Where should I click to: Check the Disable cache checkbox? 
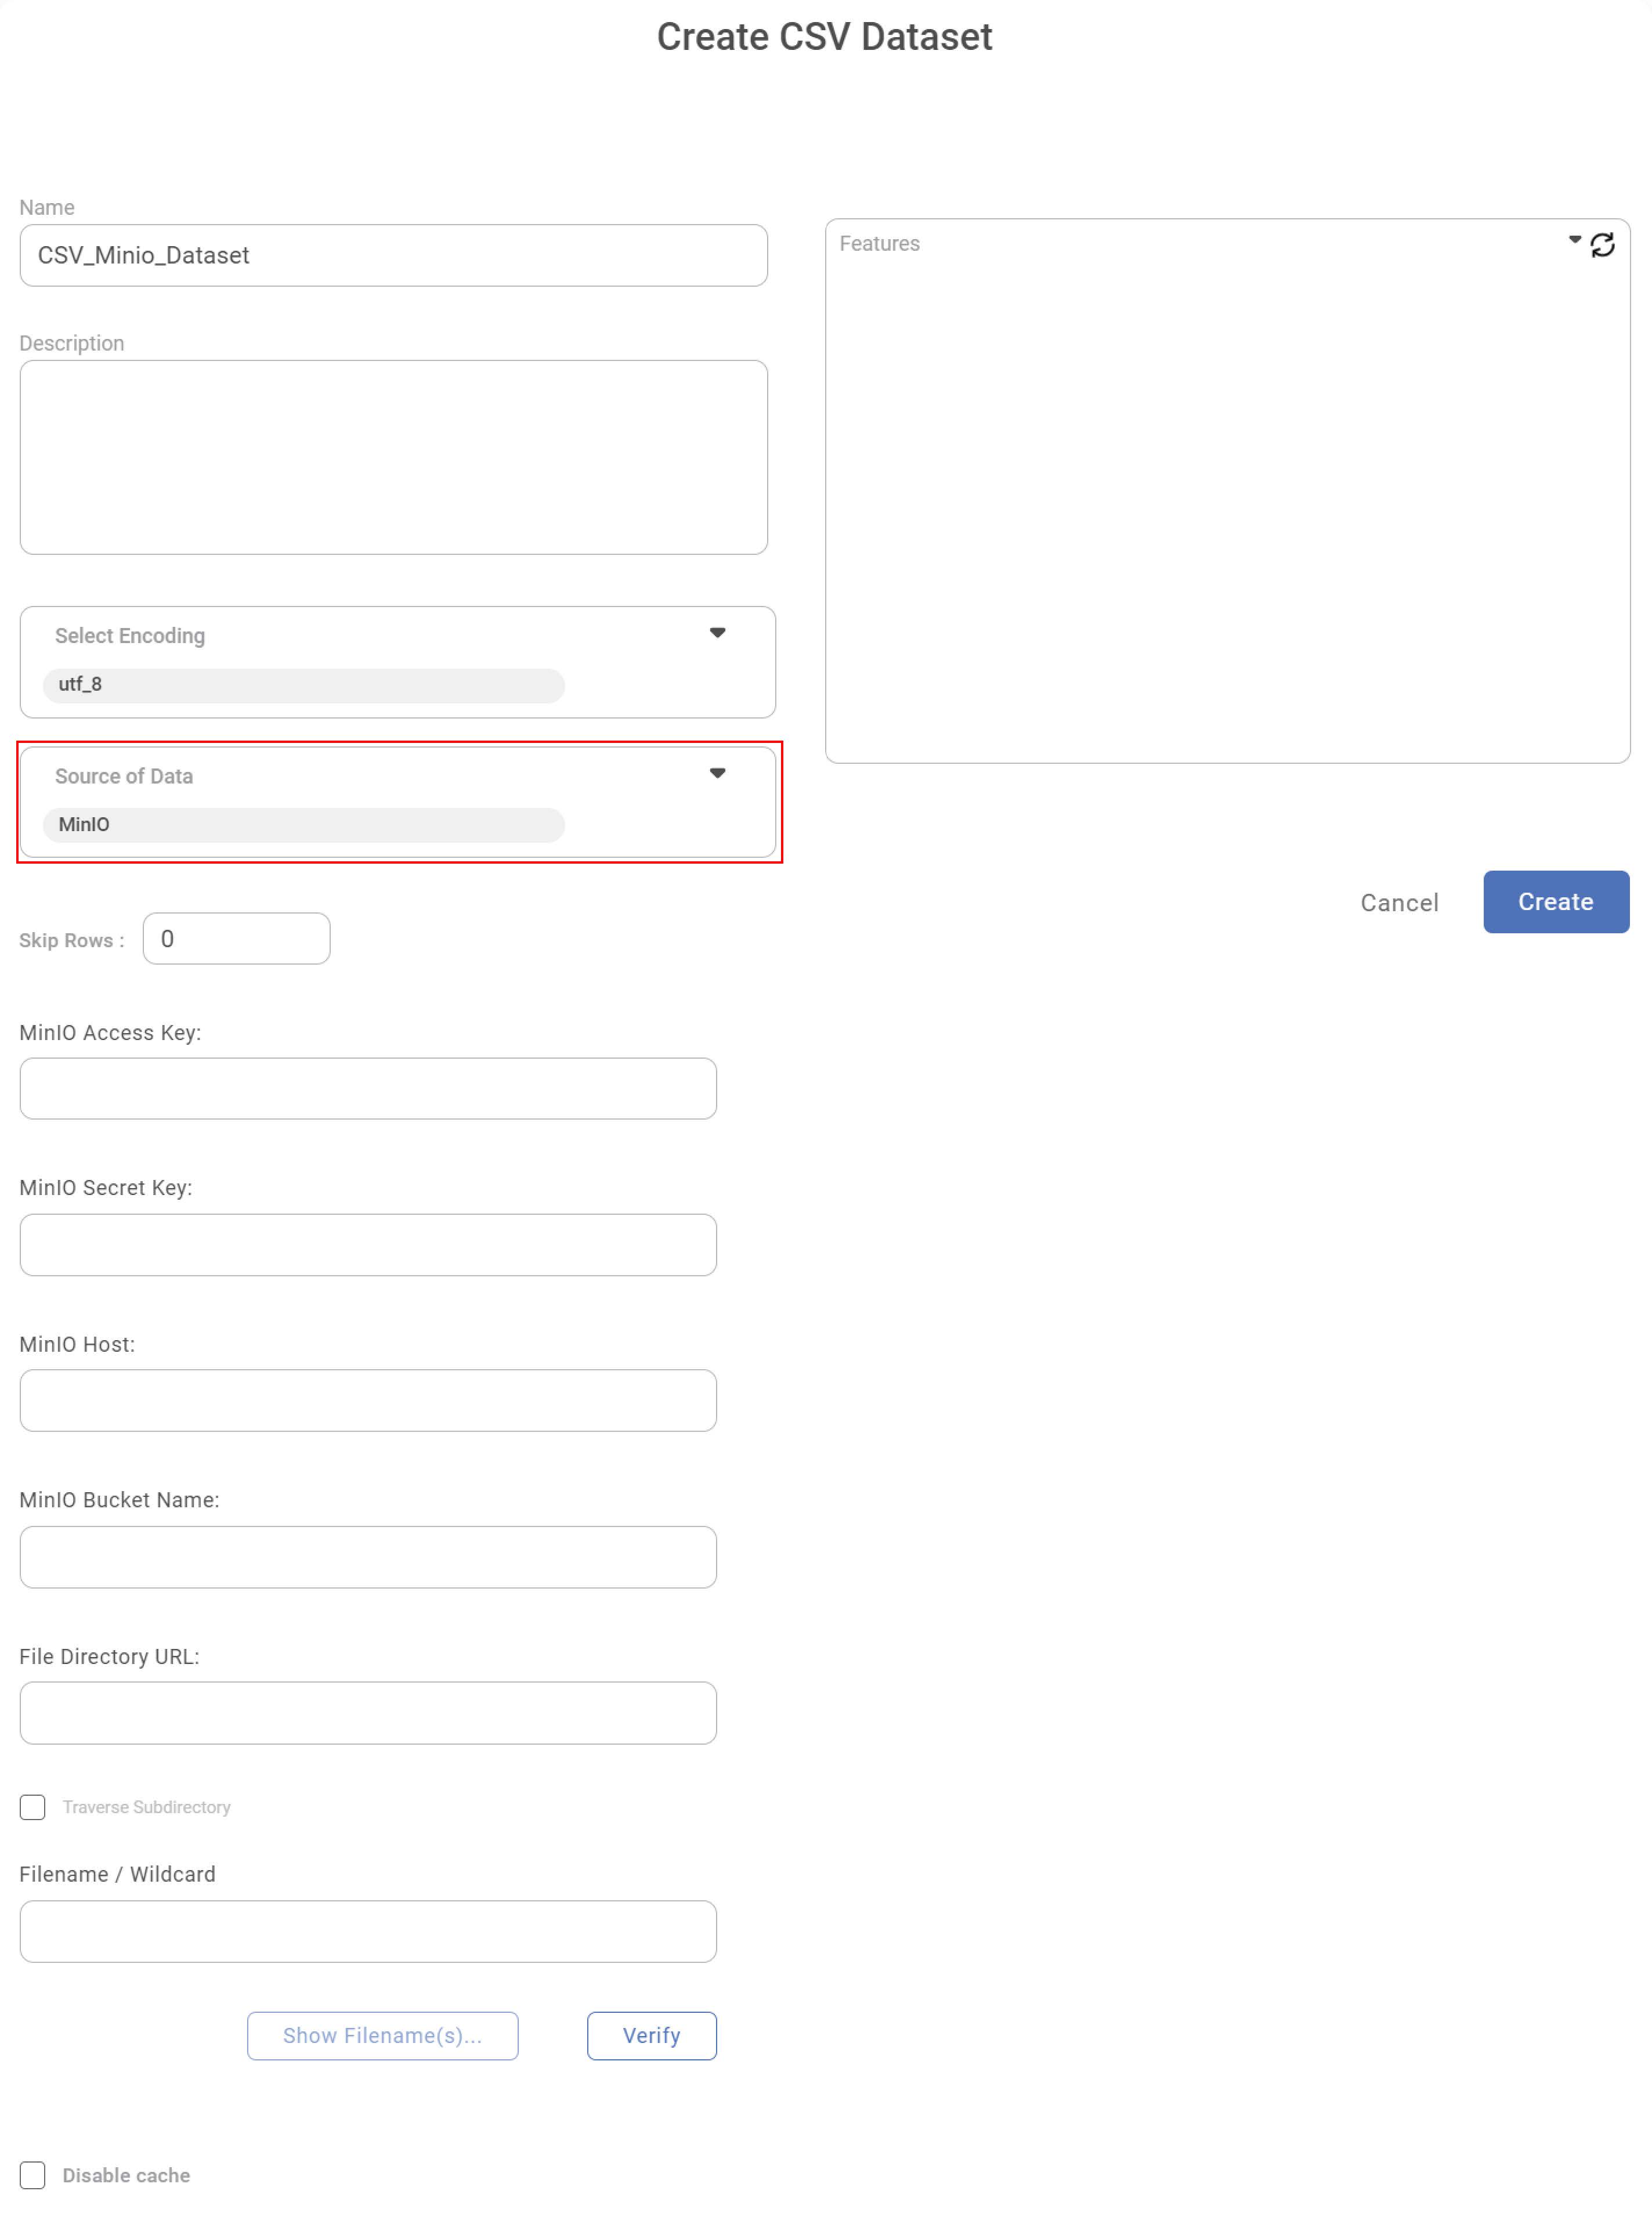click(33, 2175)
